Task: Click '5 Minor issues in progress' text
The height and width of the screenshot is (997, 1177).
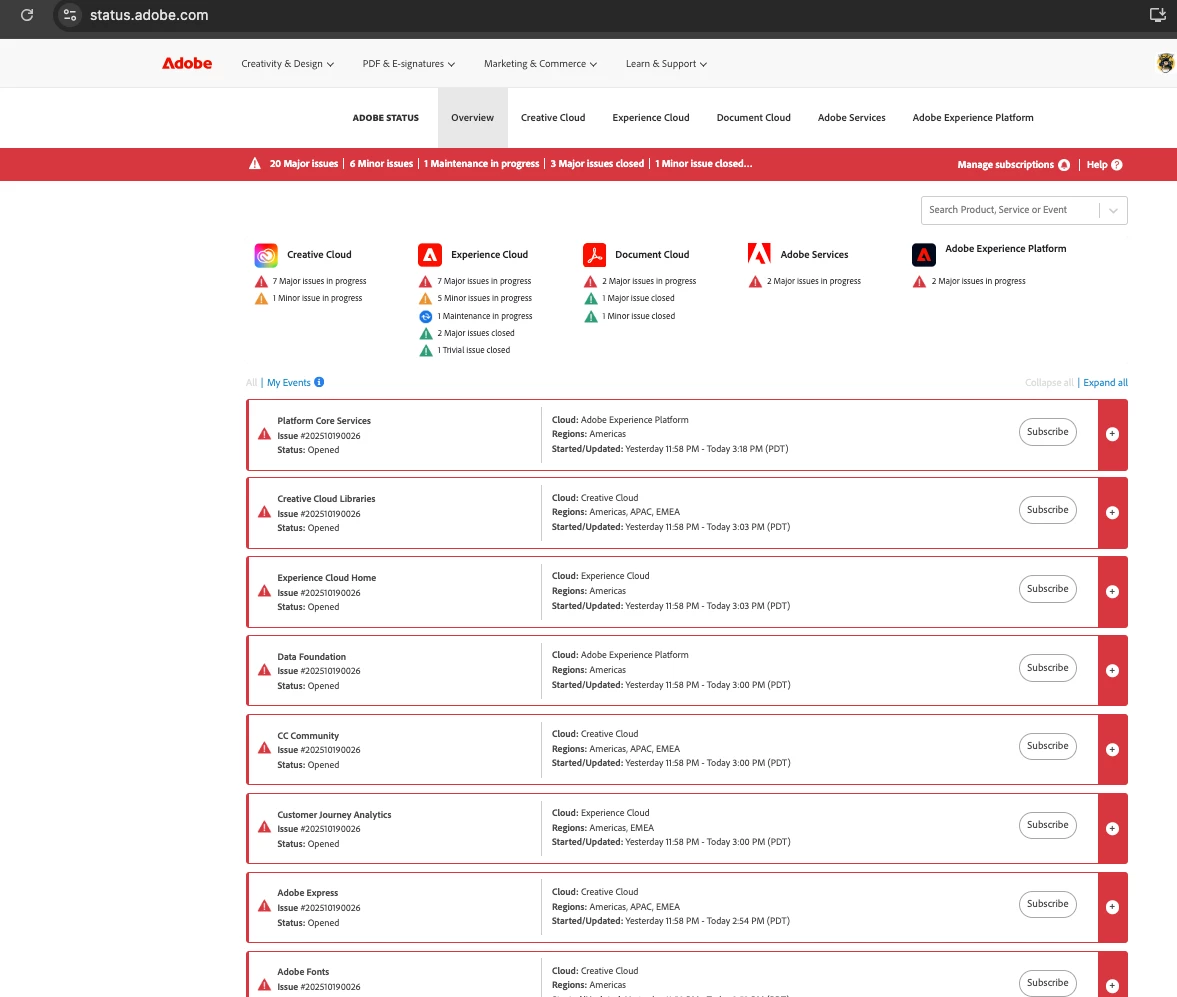Action: point(485,299)
